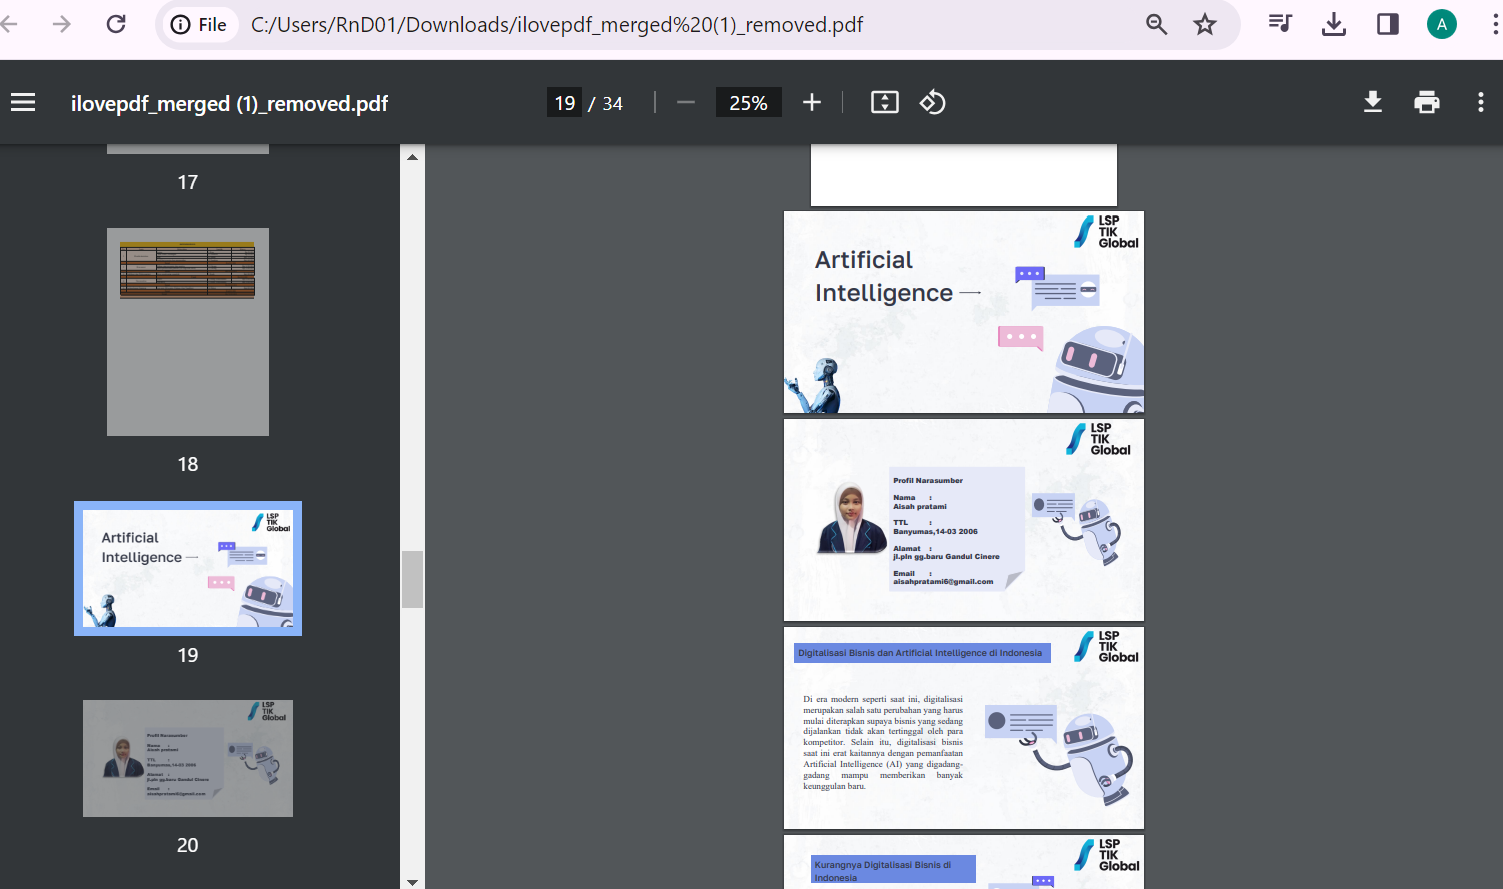Print the PDF document
The image size is (1503, 889).
1427,102
